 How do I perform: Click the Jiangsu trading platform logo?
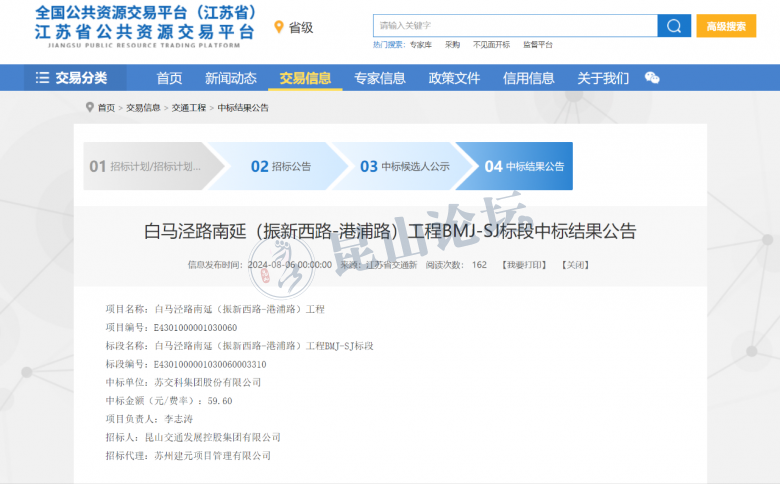pos(143,24)
